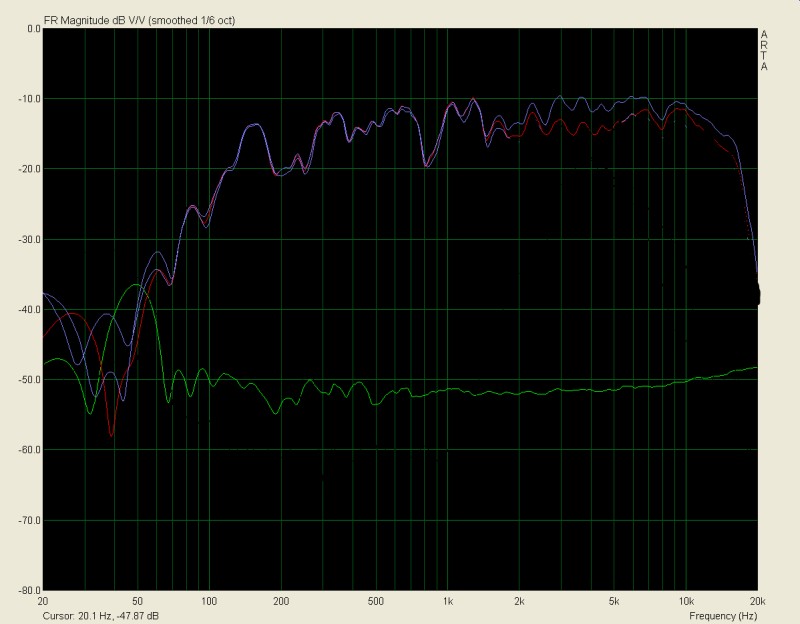The width and height of the screenshot is (800, 624).
Task: Click the 'Frequency (Hz)' axis label
Action: pos(723,616)
